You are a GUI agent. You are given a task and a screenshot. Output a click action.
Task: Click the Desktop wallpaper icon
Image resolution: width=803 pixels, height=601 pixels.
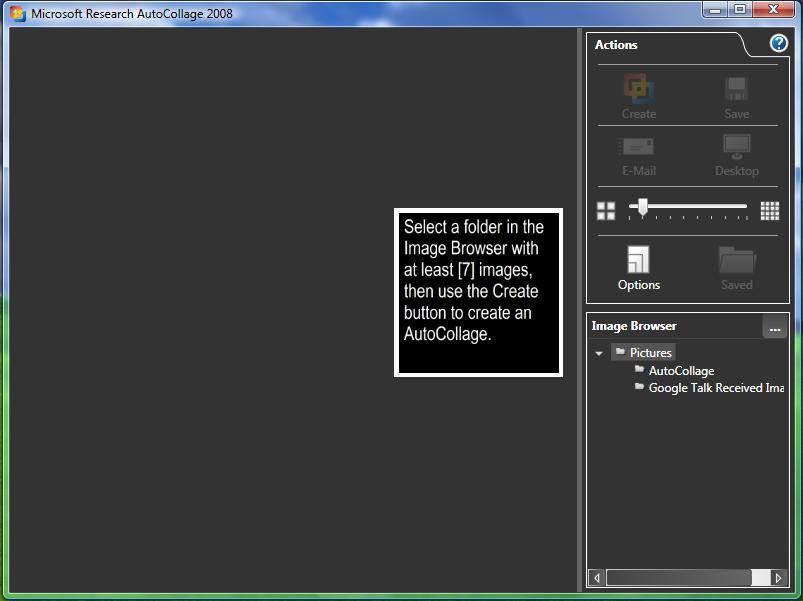[x=737, y=147]
